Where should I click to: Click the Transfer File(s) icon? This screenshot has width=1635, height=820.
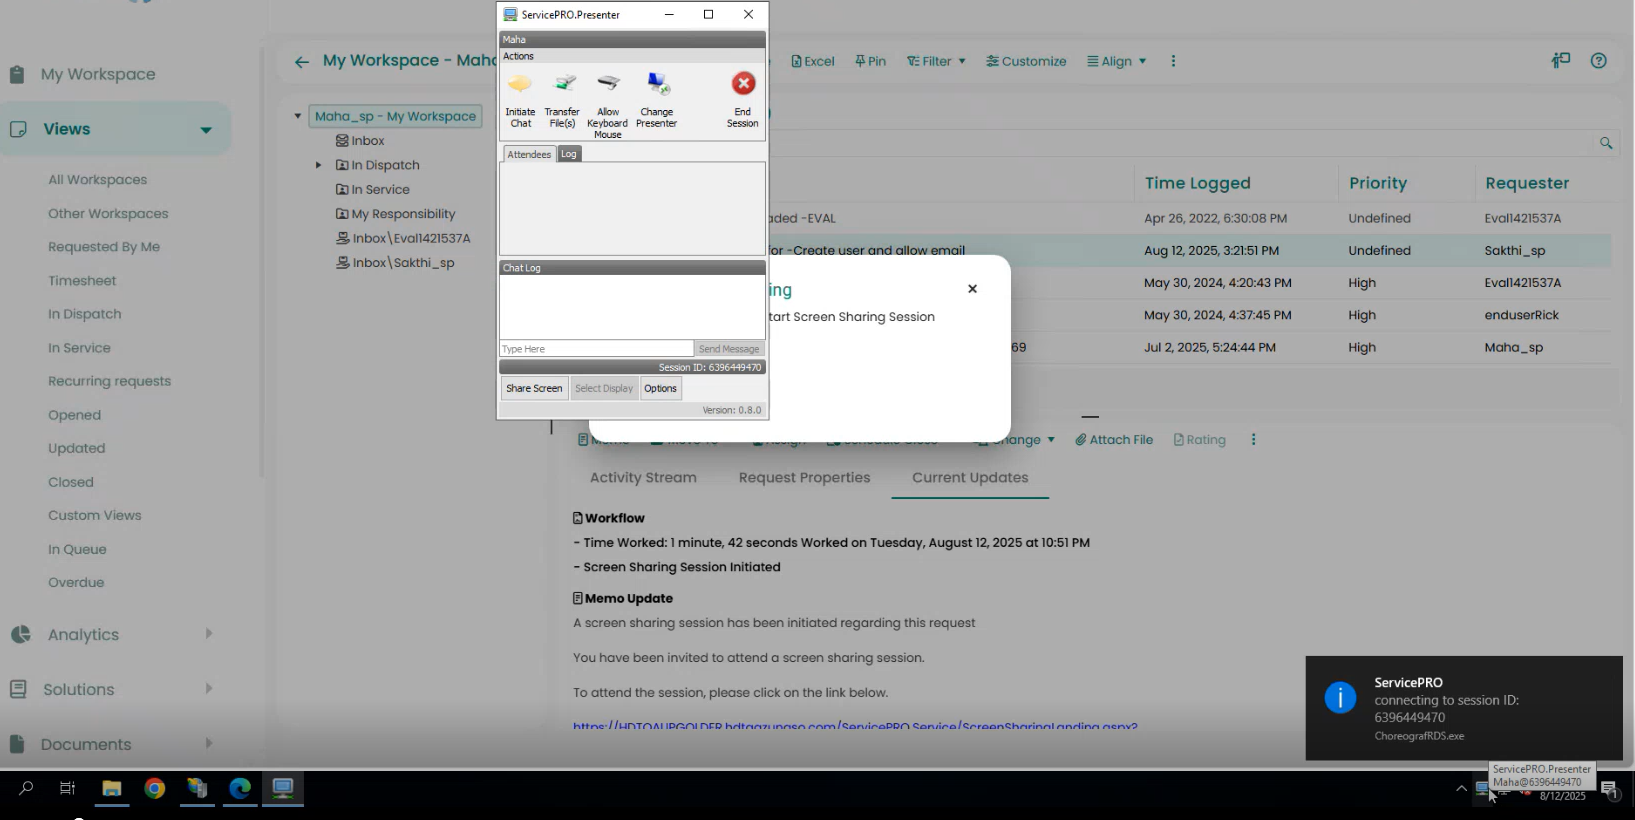(562, 85)
